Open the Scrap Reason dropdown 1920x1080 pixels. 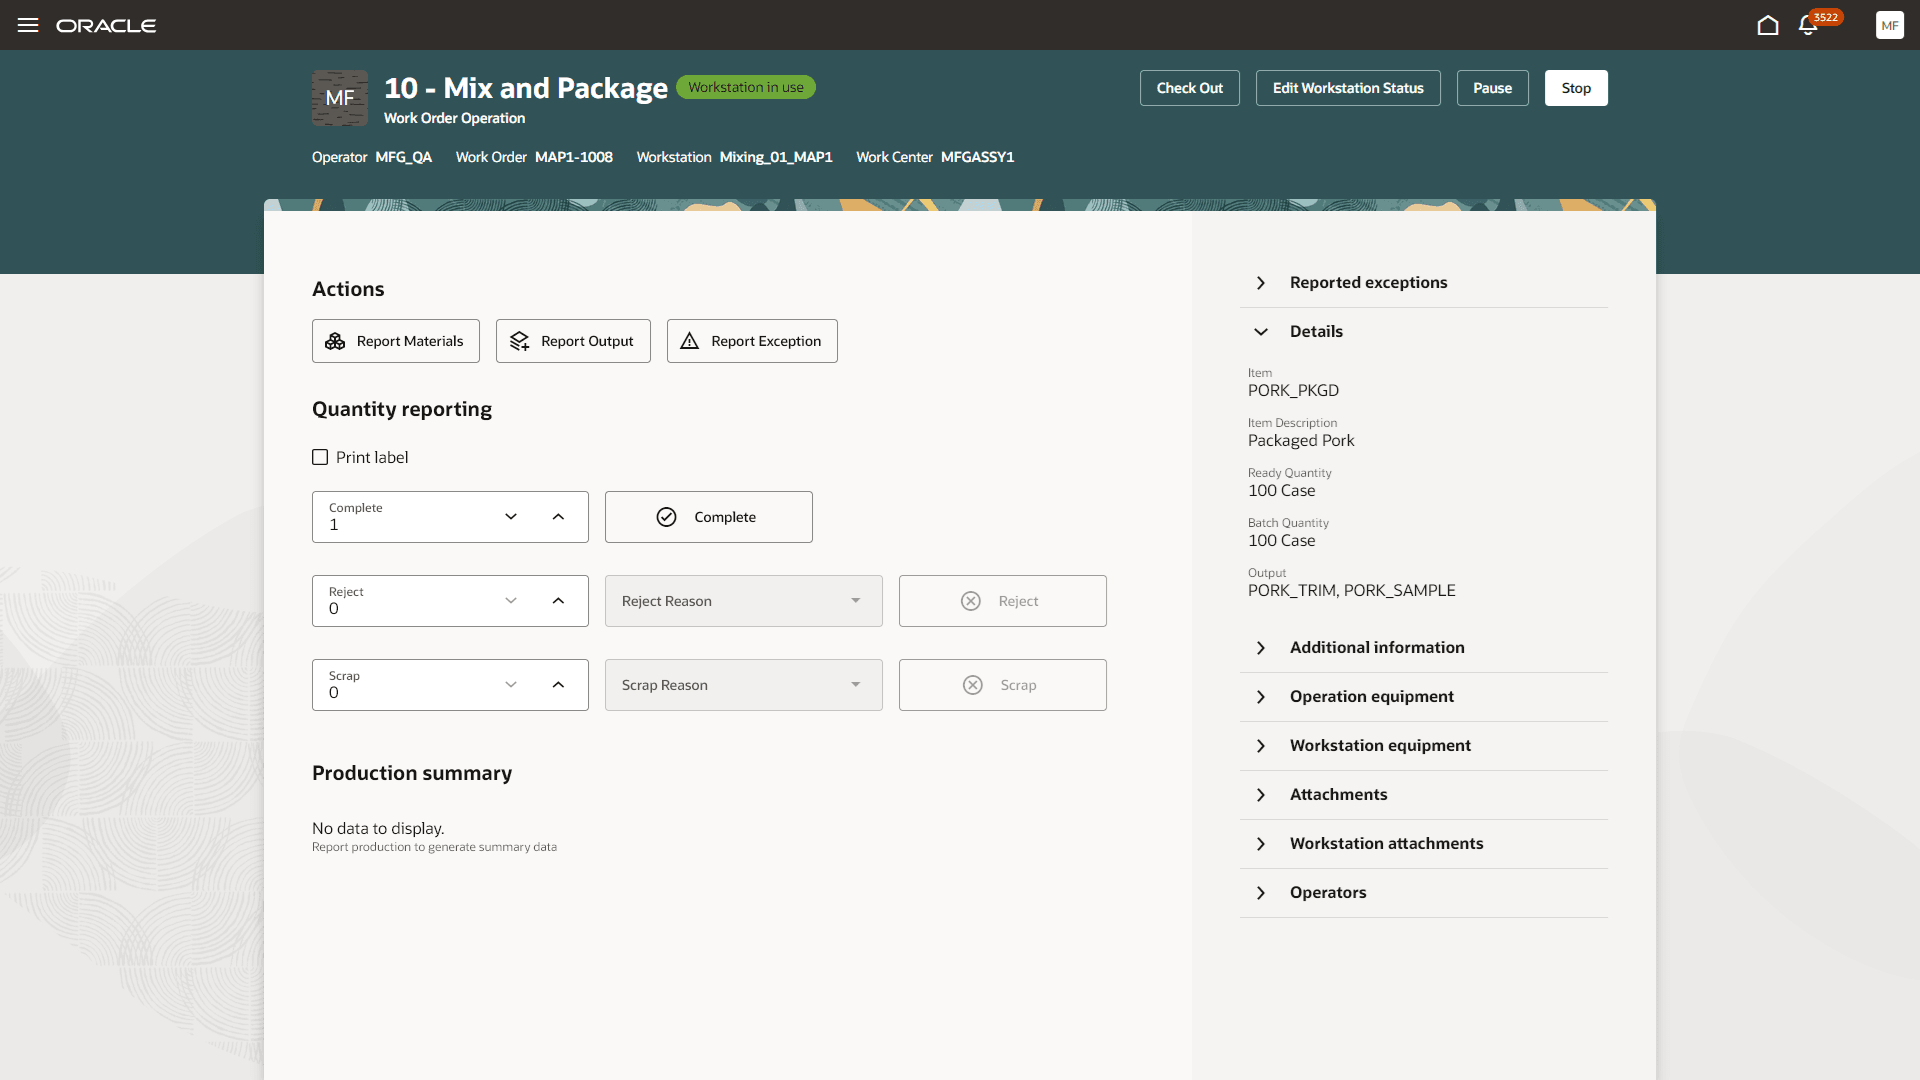tap(743, 685)
